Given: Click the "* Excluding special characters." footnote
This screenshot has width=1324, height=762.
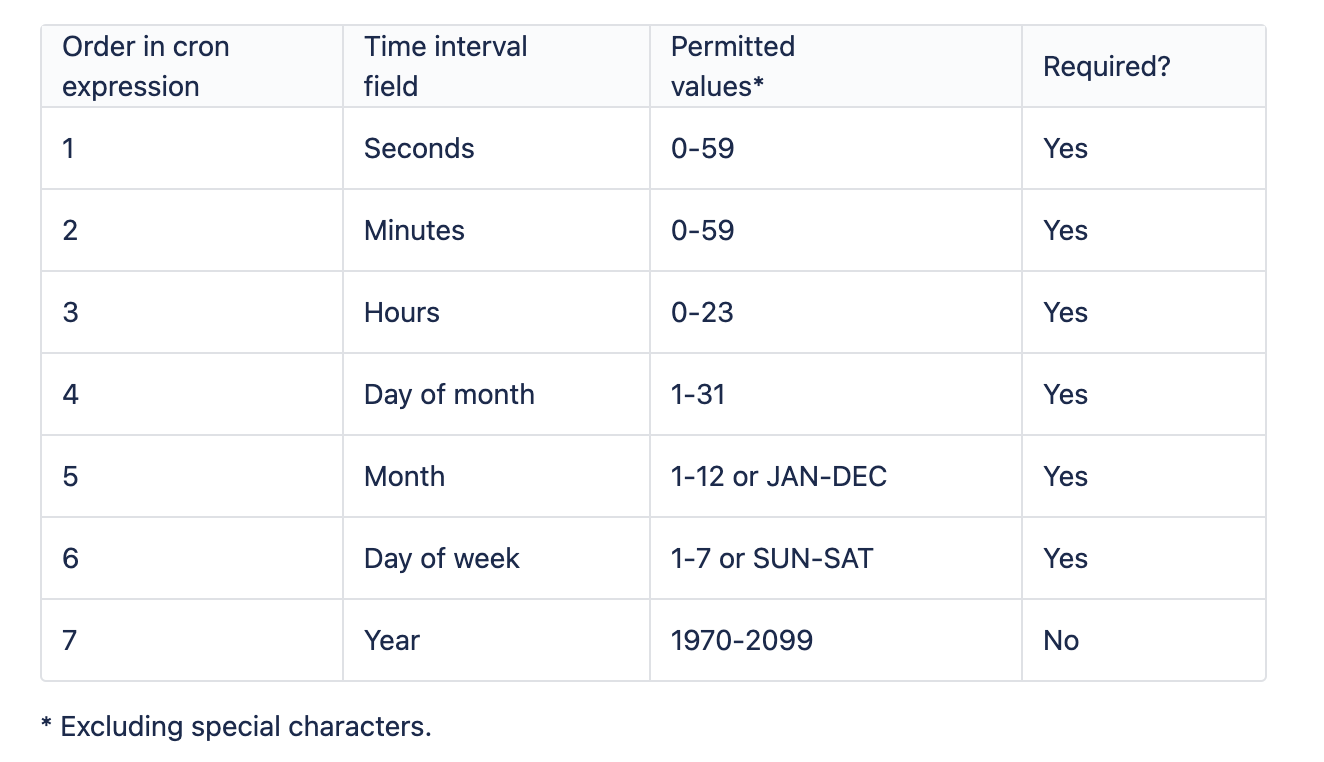Looking at the screenshot, I should click(x=236, y=727).
